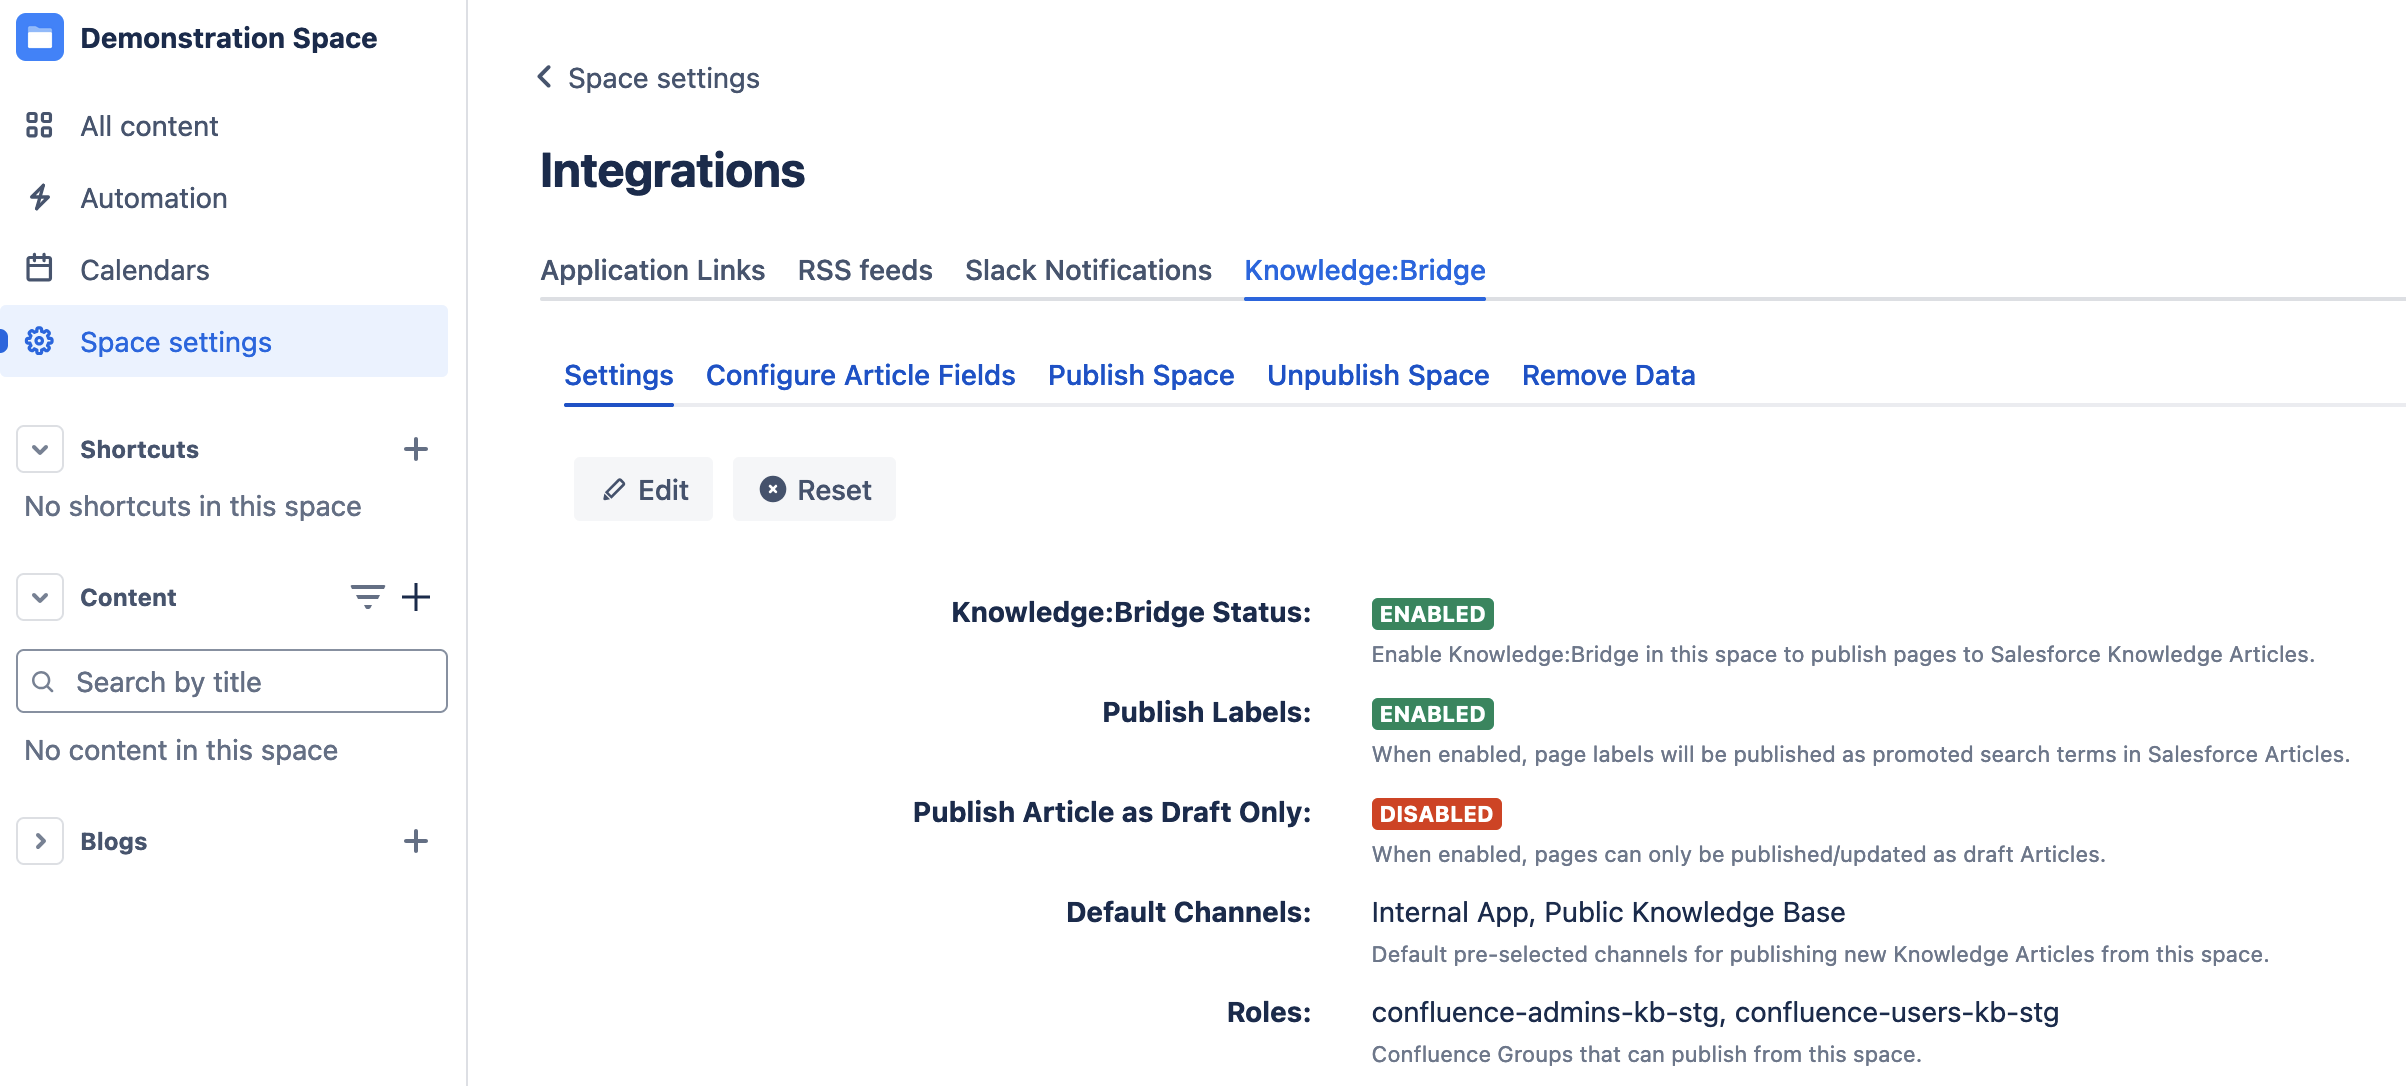
Task: Open the Unpublish Space link
Action: pos(1377,375)
